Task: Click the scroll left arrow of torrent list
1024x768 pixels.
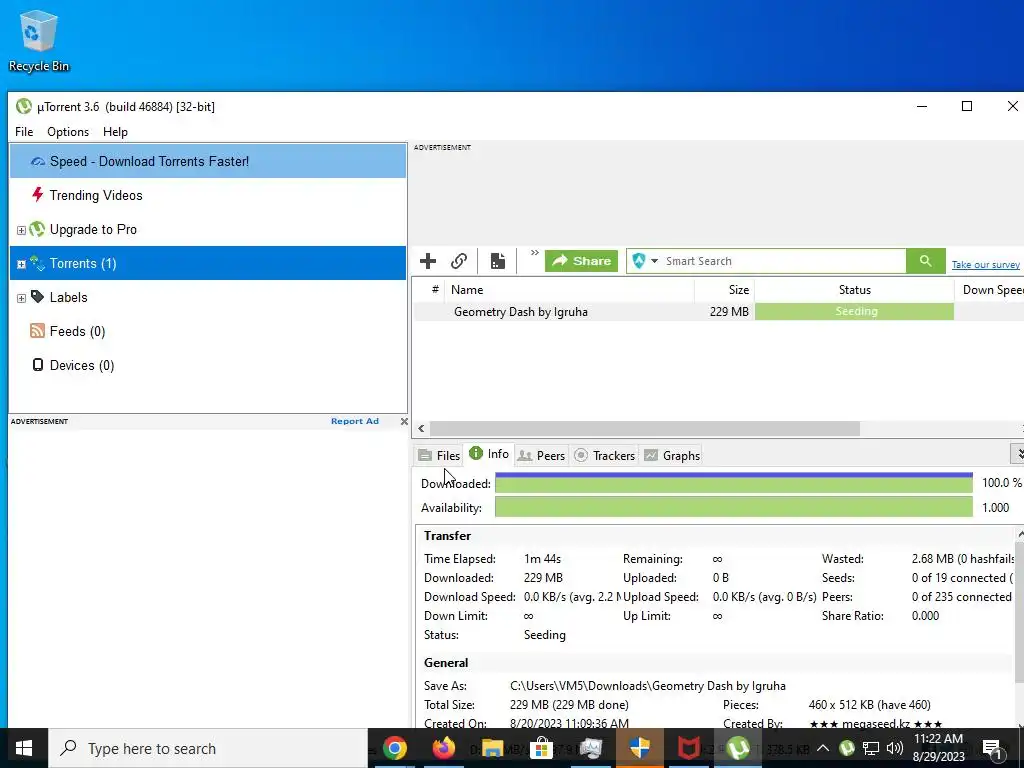Action: click(x=421, y=428)
